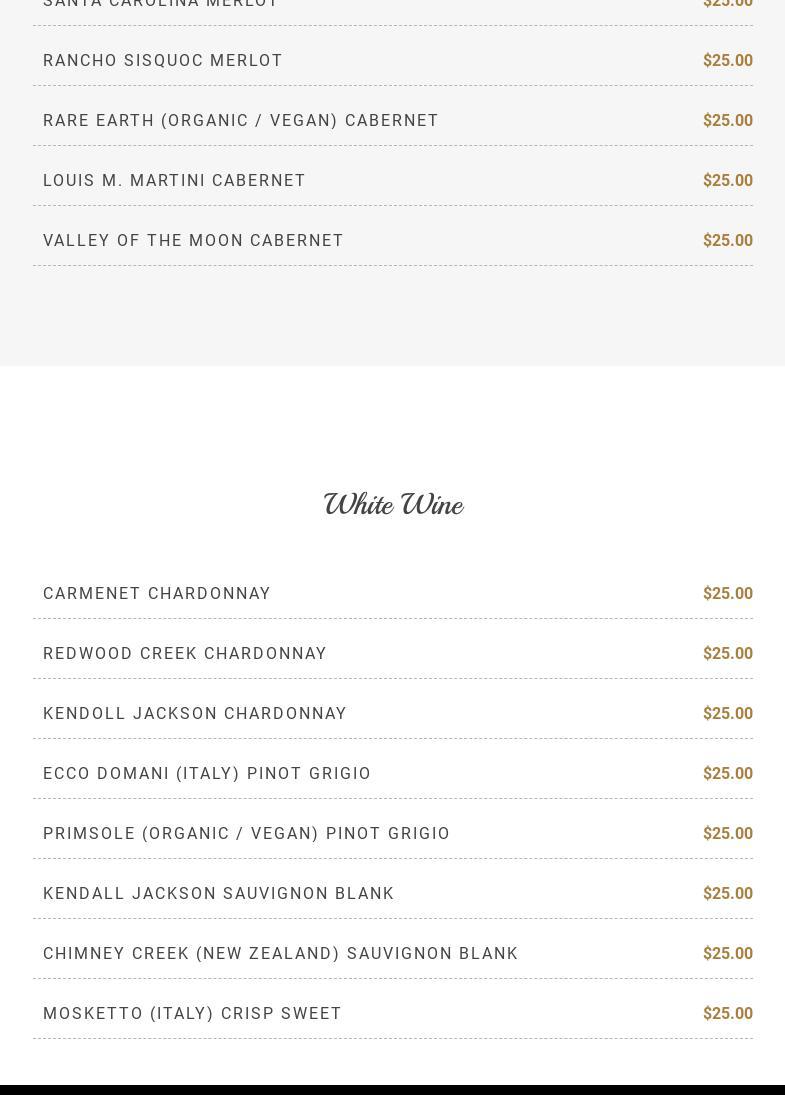Select Valley of the Moon Cabernet
Screen dimensions: 785x1095
click(193, 241)
